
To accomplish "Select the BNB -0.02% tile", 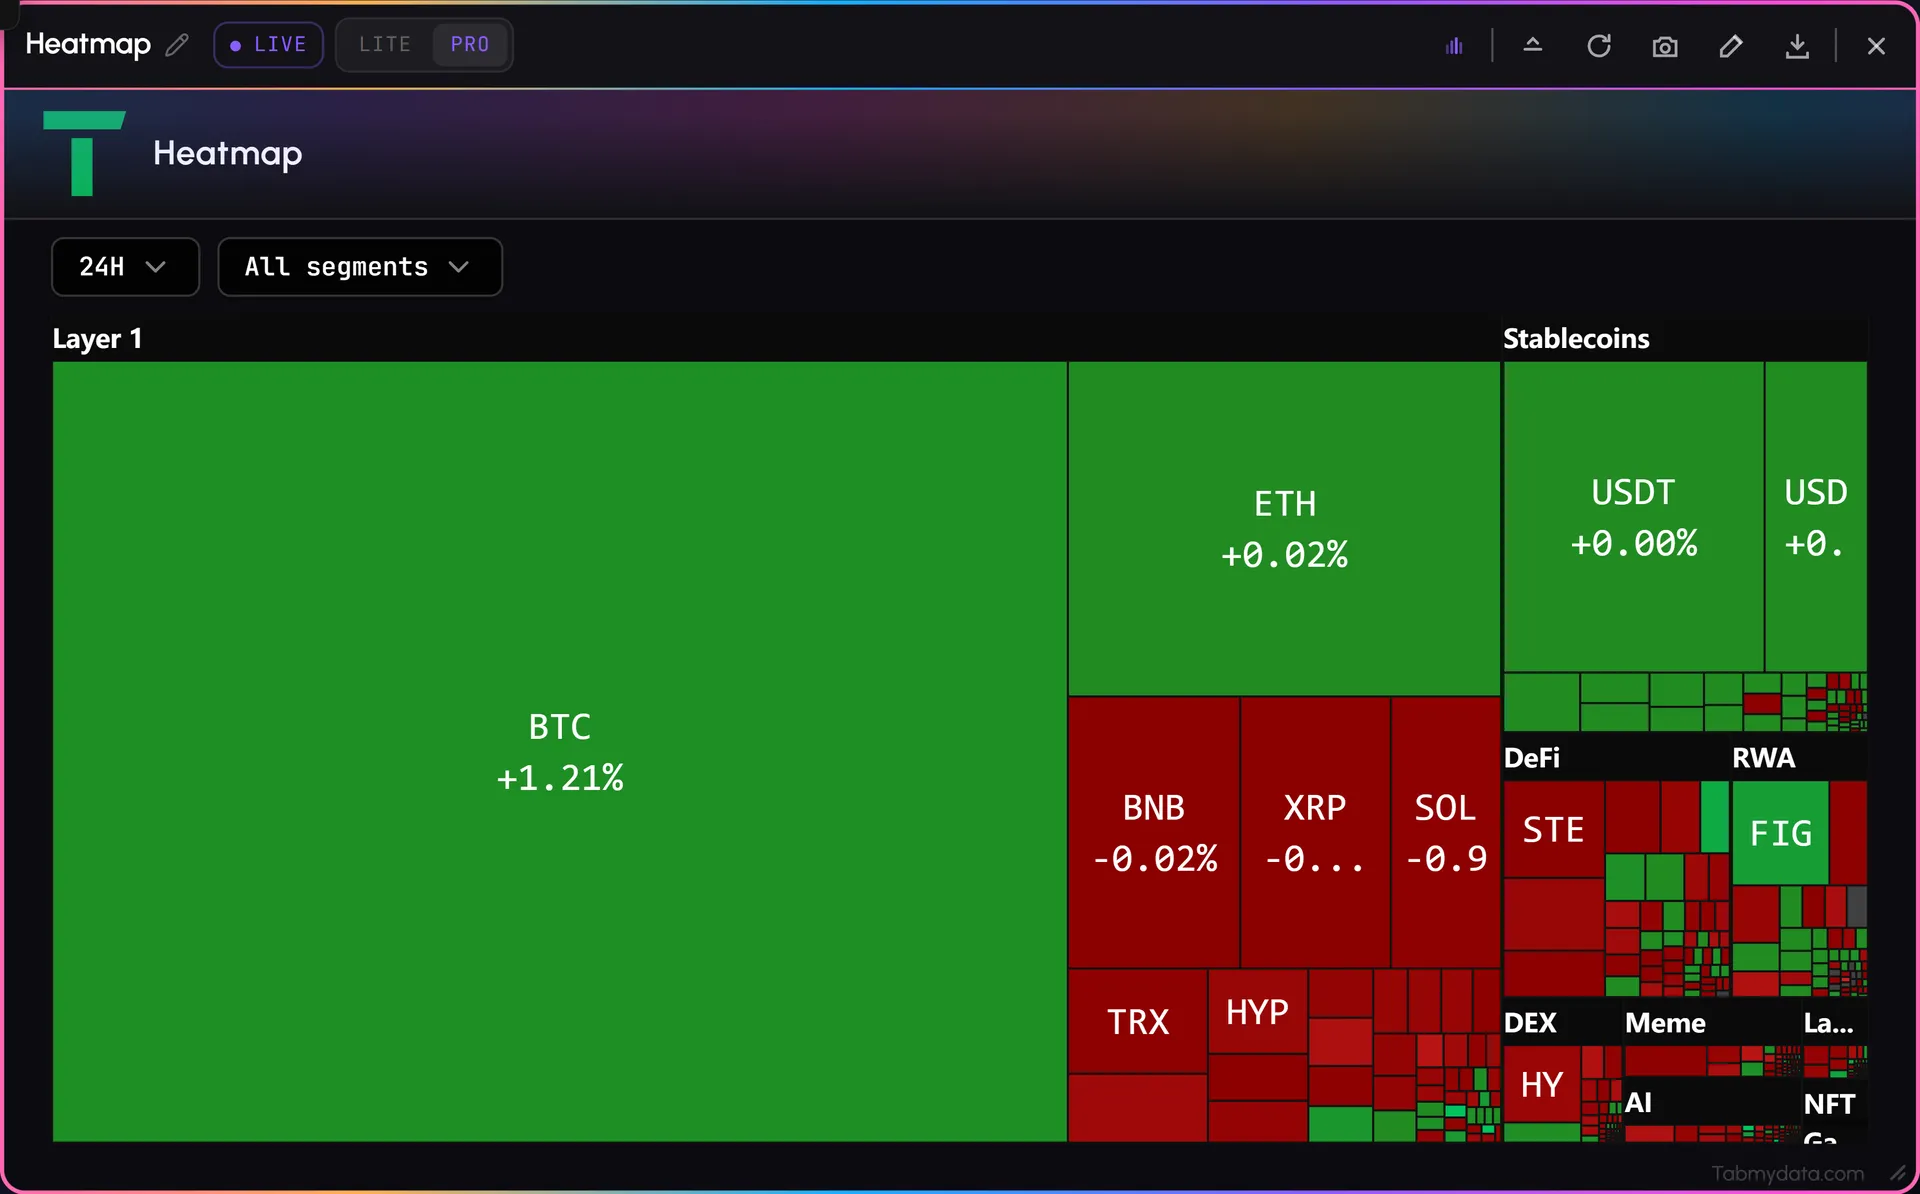I will [x=1154, y=832].
